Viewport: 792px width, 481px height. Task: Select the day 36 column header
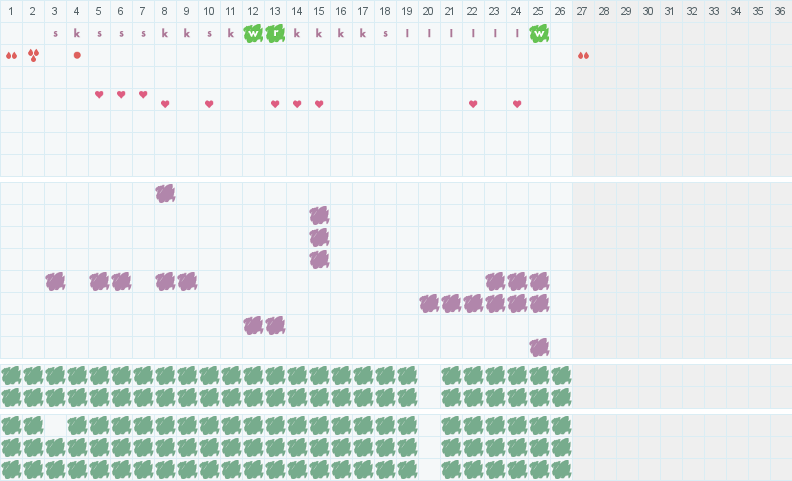[780, 11]
